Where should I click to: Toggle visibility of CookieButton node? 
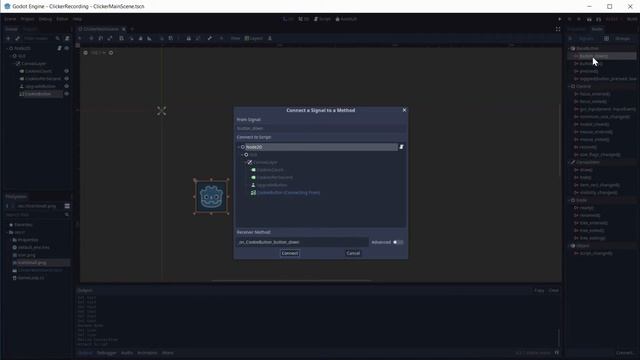pyautogui.click(x=67, y=94)
